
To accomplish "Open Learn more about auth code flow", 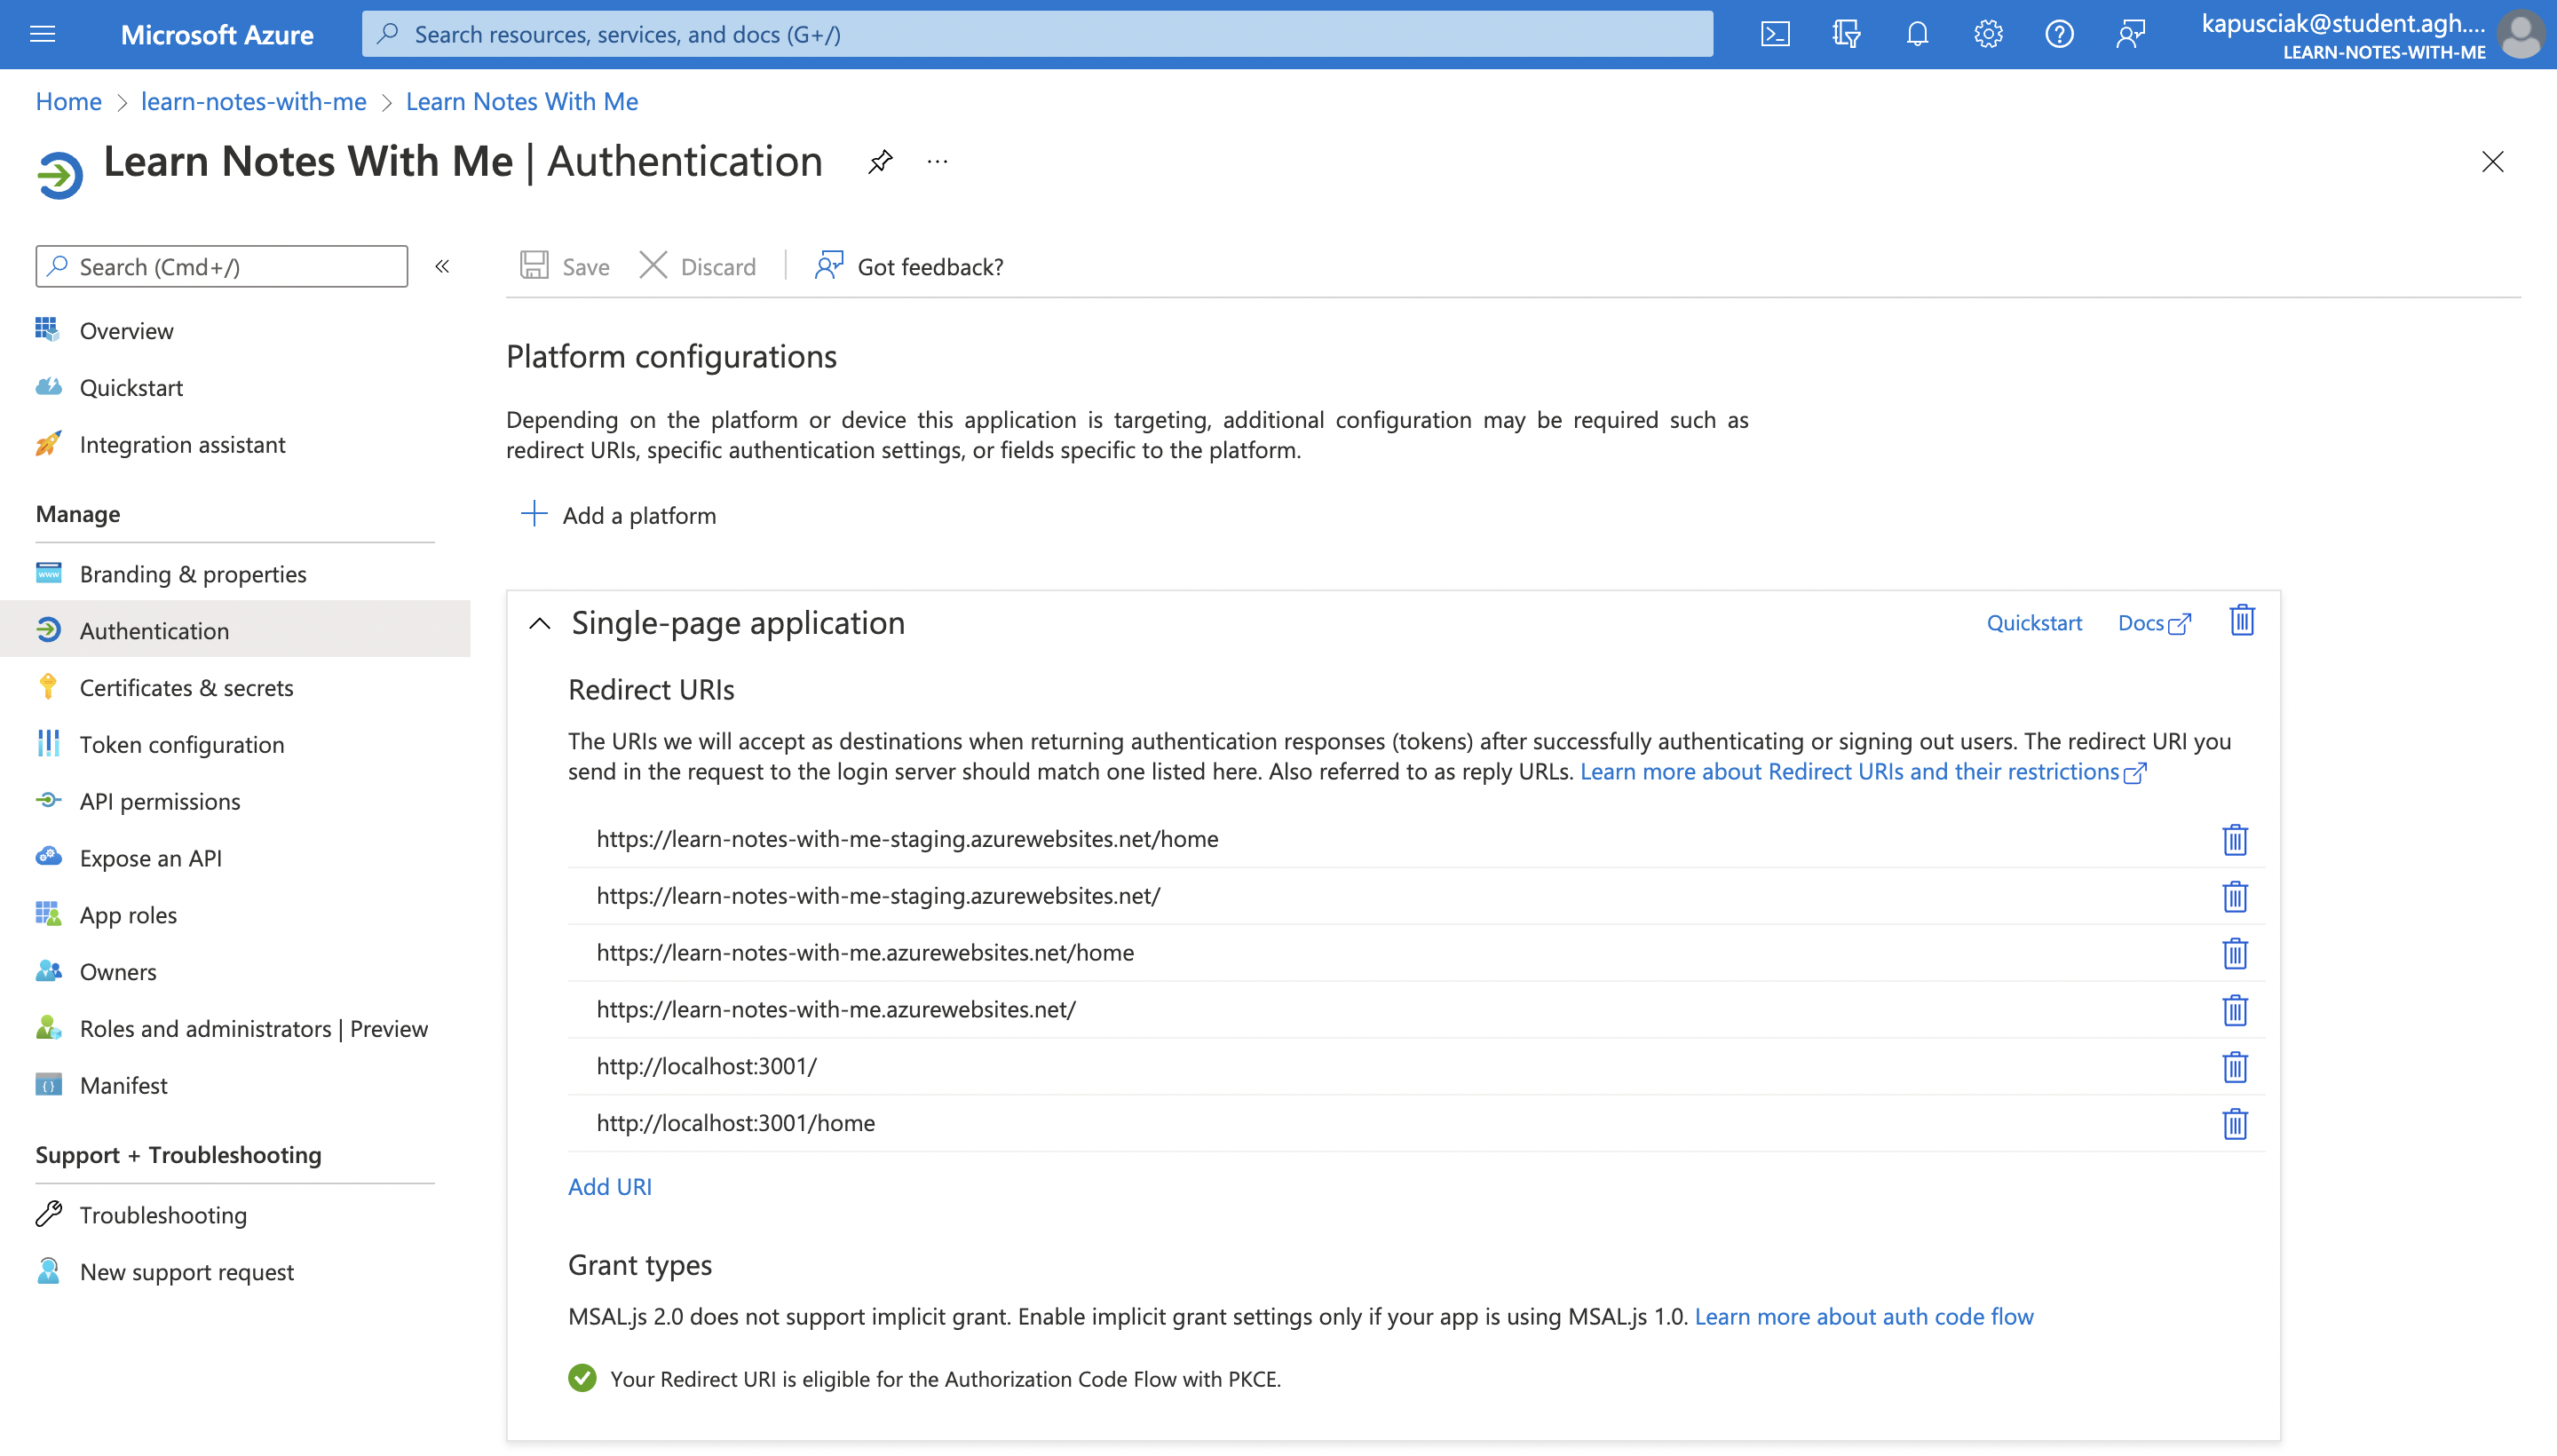I will coord(1863,1316).
